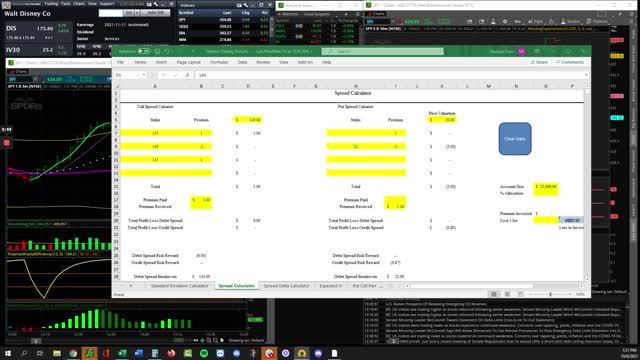Click the DIS ticker in Walt Disney panel
Screen dimensions: 640x360
[11, 29]
